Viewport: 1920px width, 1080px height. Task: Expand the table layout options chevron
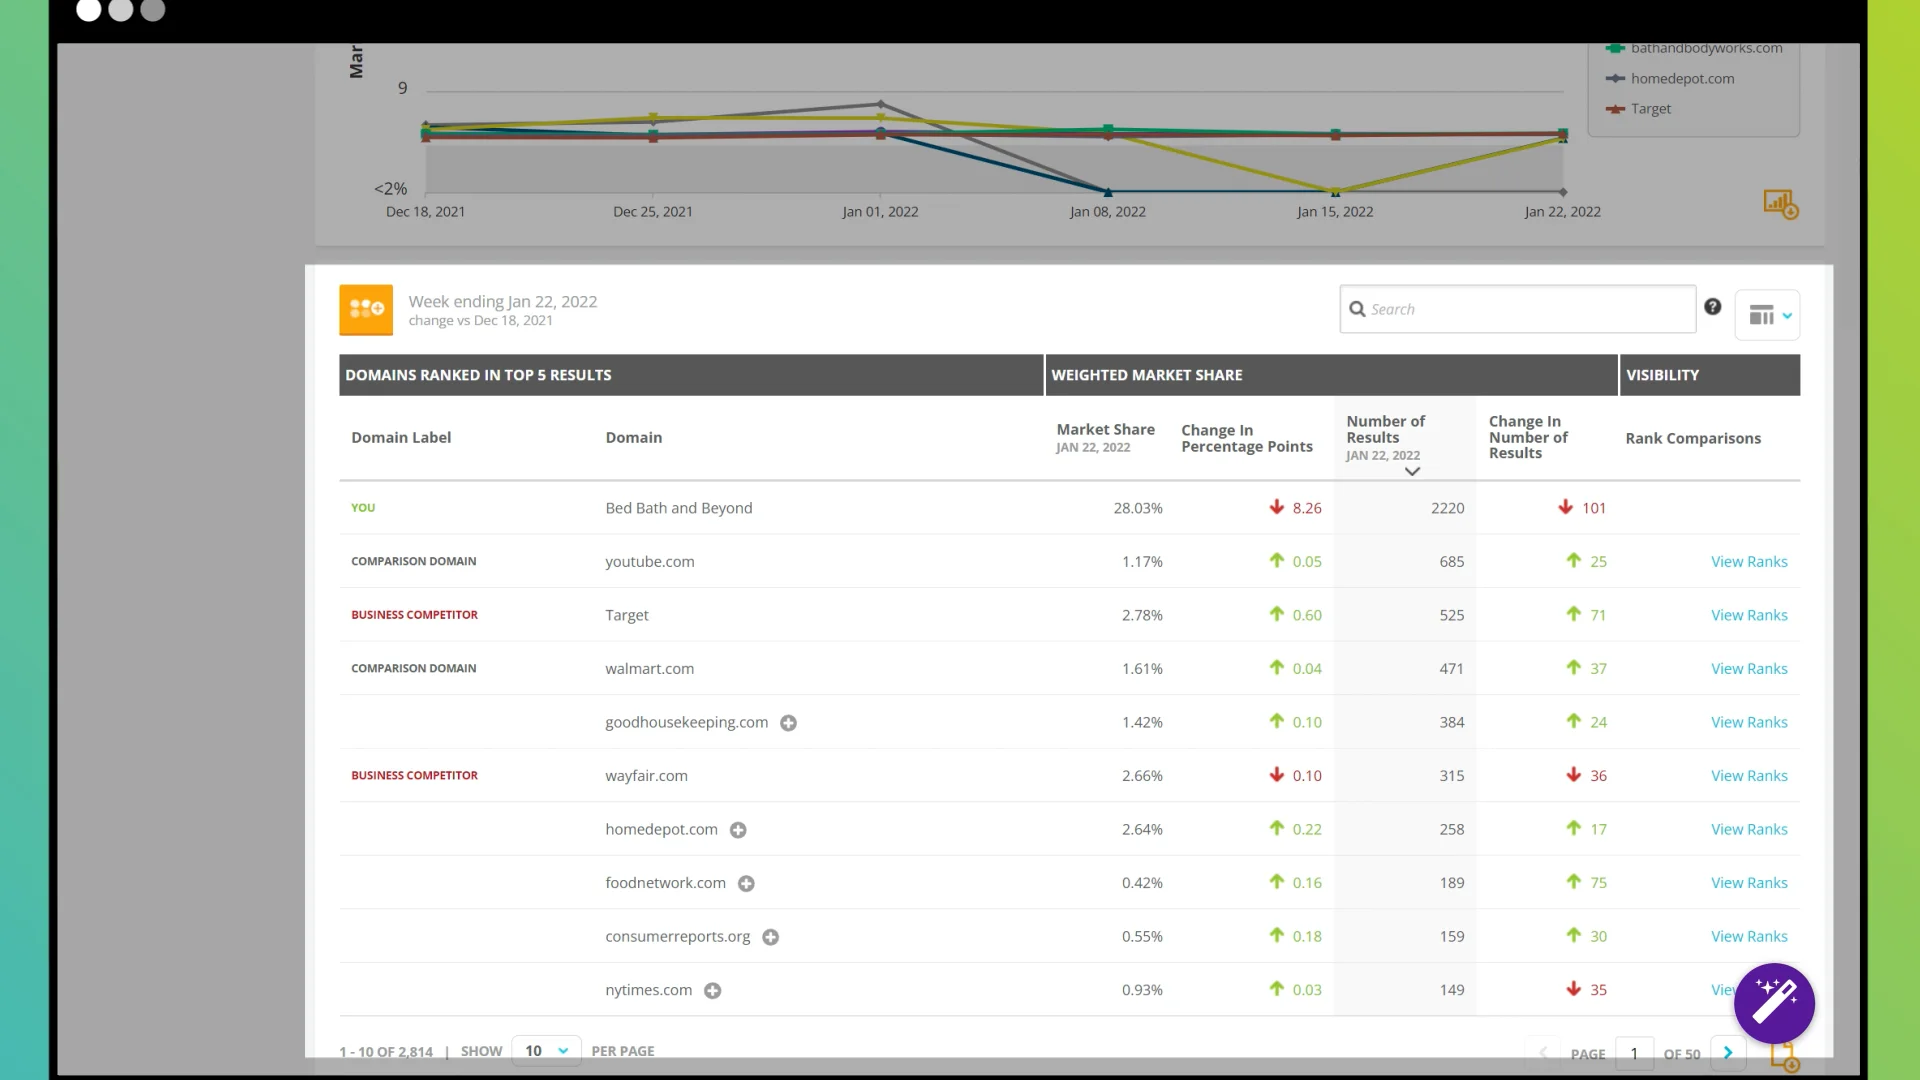1784,318
